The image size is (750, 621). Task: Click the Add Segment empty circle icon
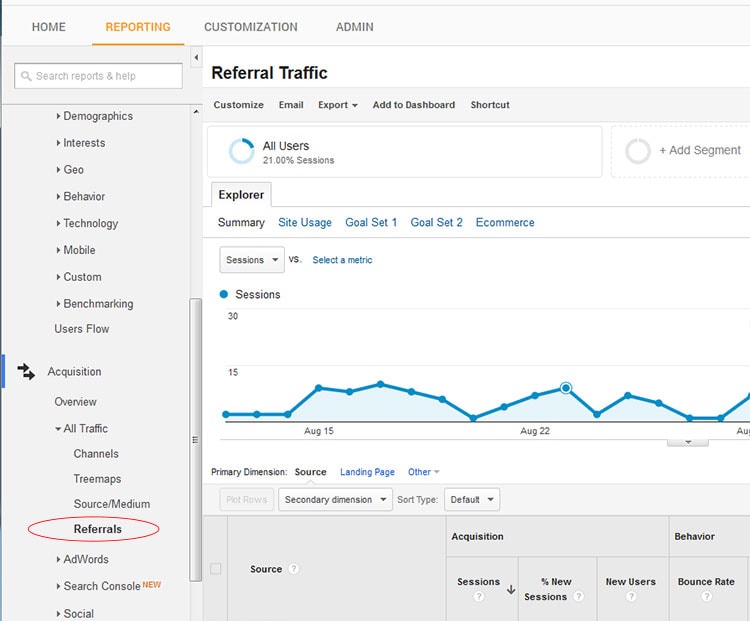pos(638,151)
